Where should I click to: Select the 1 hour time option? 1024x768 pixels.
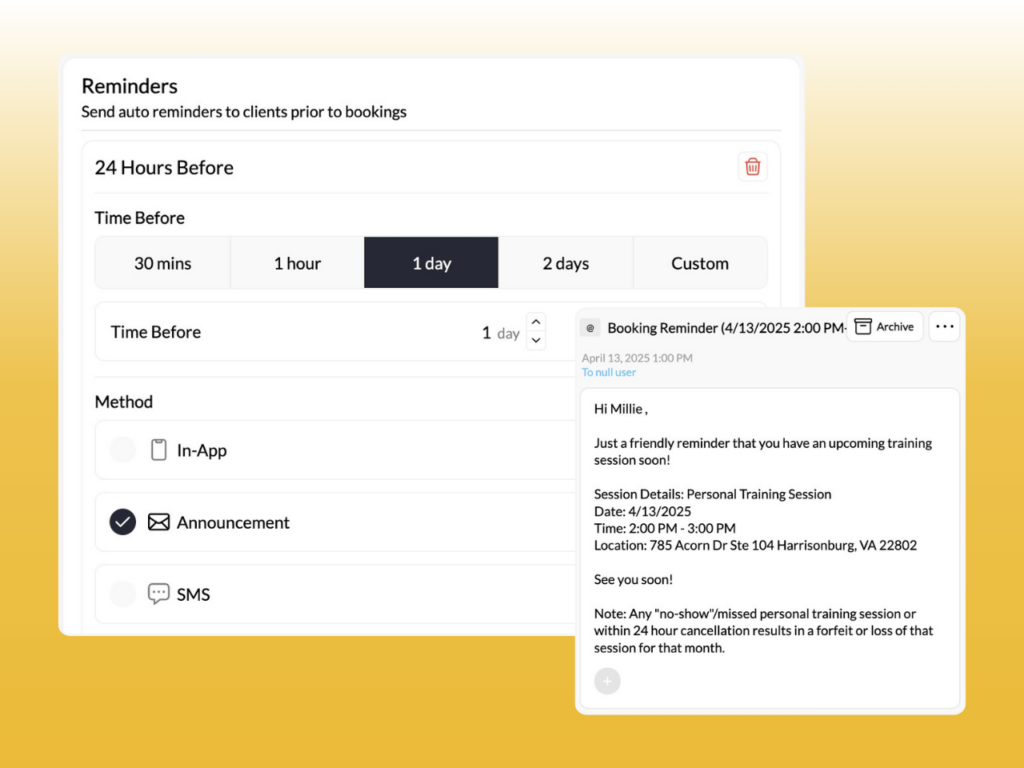[297, 262]
